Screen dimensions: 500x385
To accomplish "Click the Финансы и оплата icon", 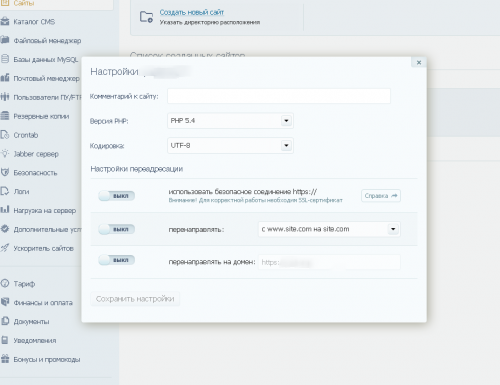I will [5, 302].
